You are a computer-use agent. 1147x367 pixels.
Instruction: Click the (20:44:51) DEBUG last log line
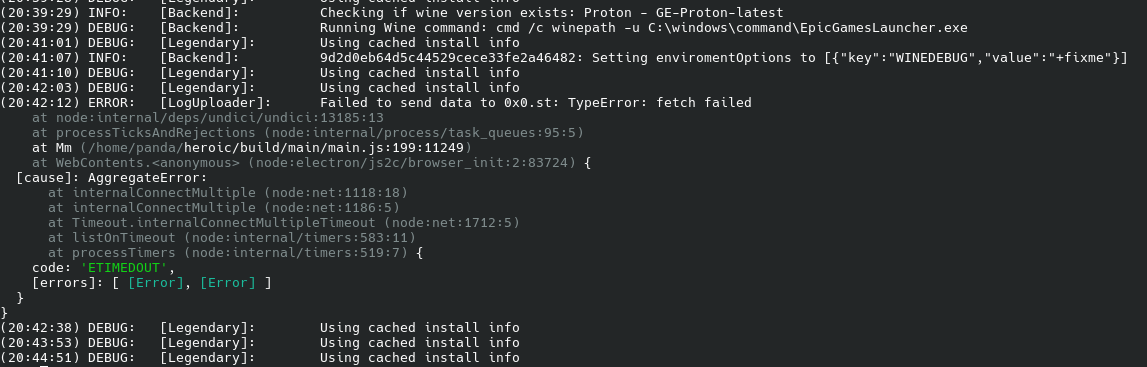pos(260,357)
